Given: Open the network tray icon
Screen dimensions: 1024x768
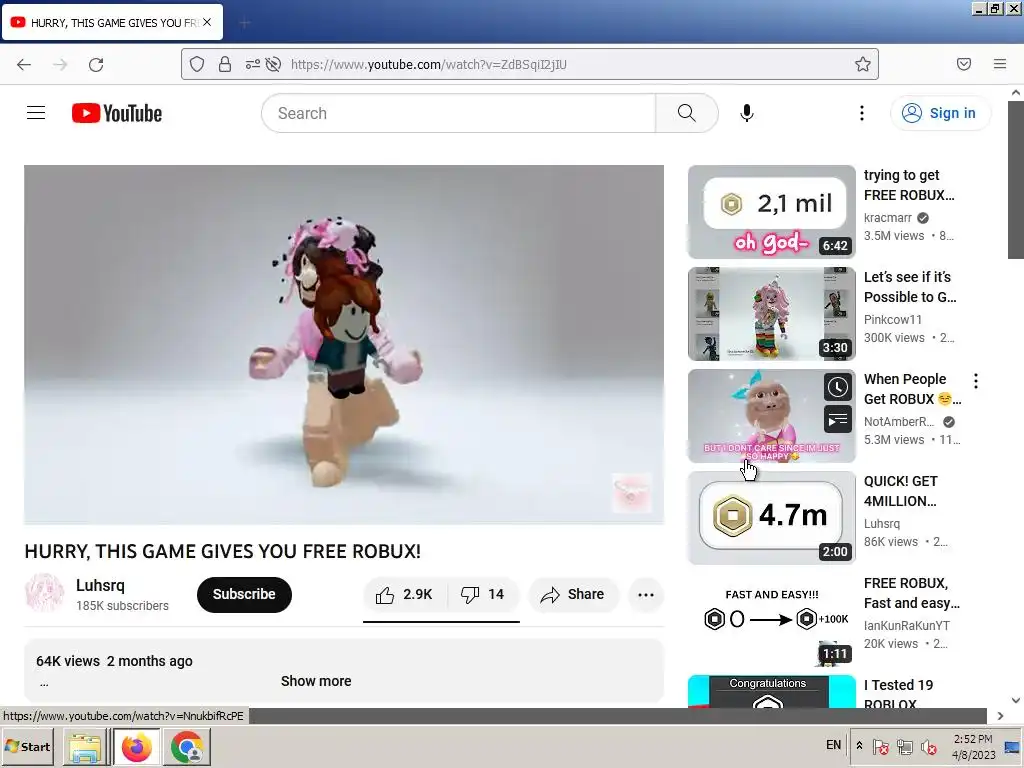Looking at the screenshot, I should click(x=904, y=746).
